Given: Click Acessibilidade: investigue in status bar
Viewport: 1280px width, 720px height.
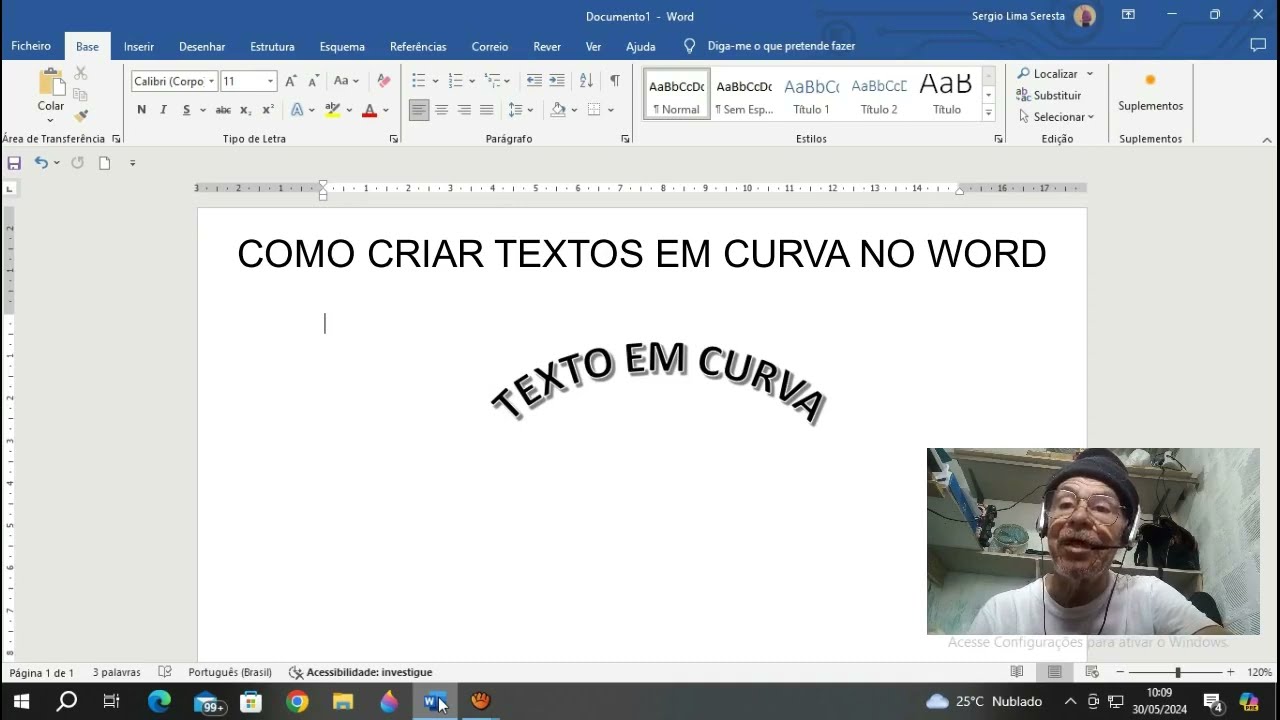Looking at the screenshot, I should click(361, 672).
